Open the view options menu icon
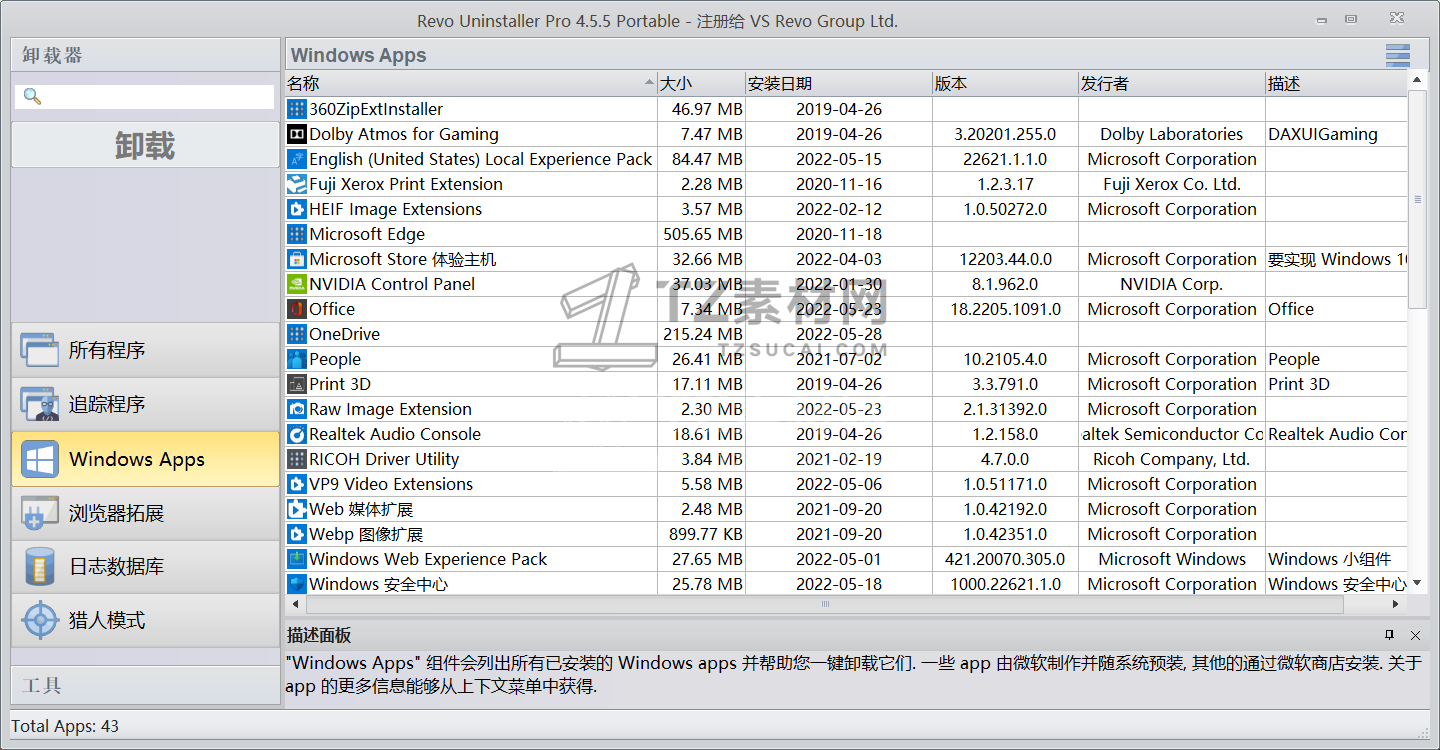 point(1397,56)
